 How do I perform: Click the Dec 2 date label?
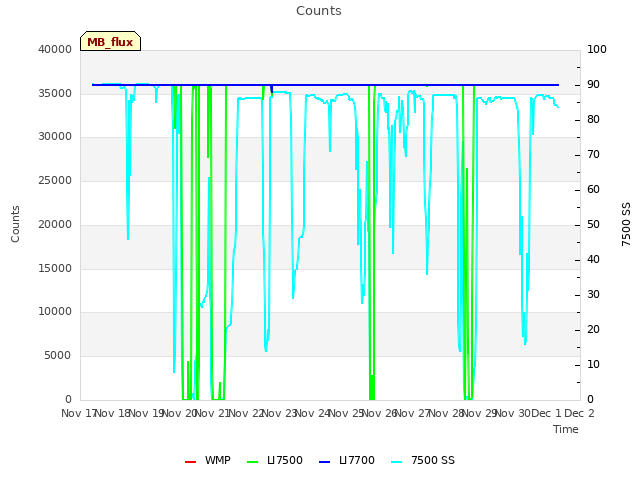point(579,413)
